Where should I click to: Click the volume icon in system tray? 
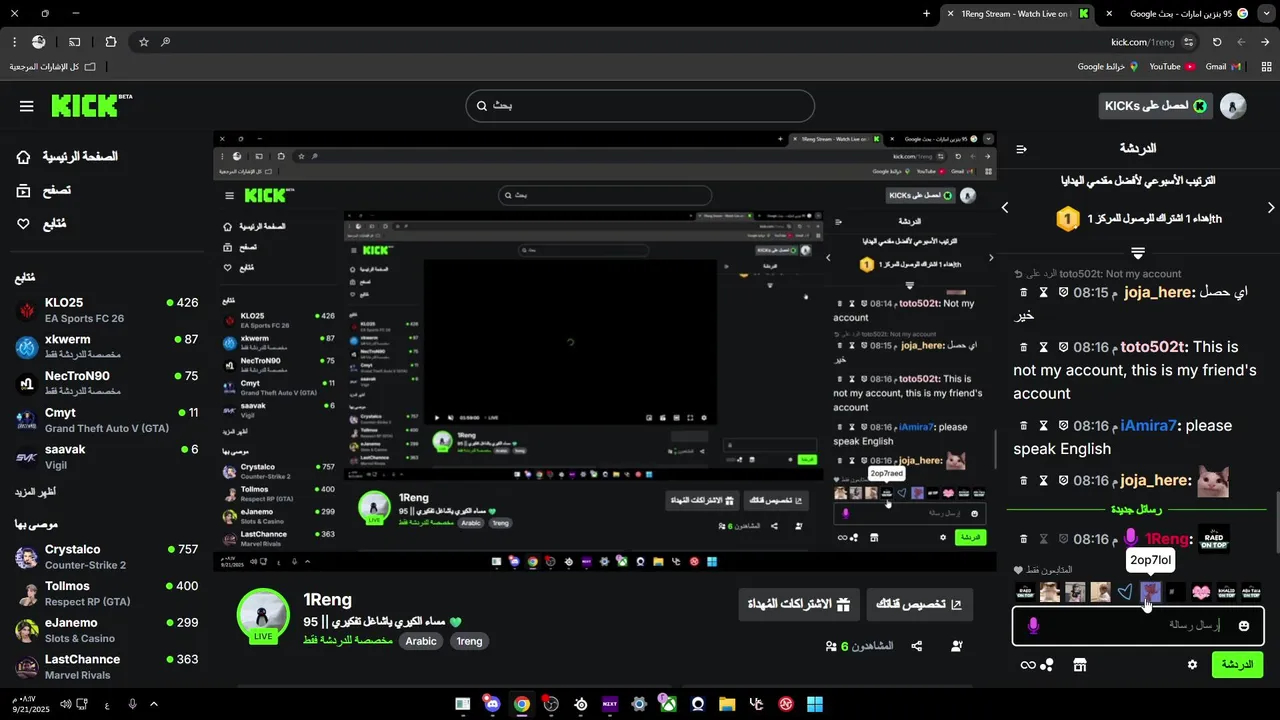pyautogui.click(x=66, y=704)
